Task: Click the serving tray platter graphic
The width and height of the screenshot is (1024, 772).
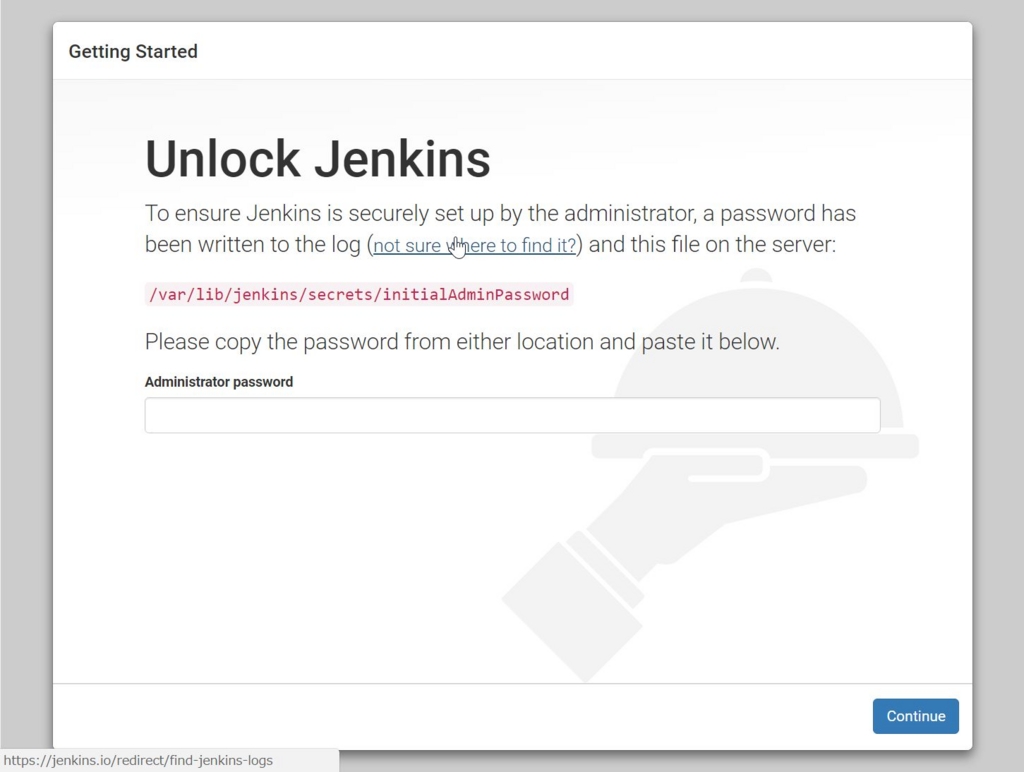Action: pyautogui.click(x=755, y=446)
